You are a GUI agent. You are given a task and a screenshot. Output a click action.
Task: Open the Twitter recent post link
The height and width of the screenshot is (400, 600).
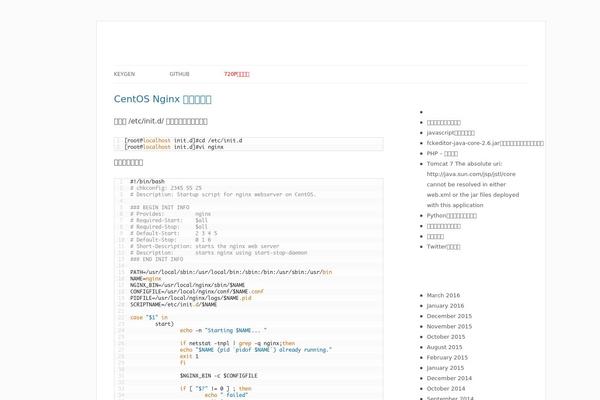443,246
